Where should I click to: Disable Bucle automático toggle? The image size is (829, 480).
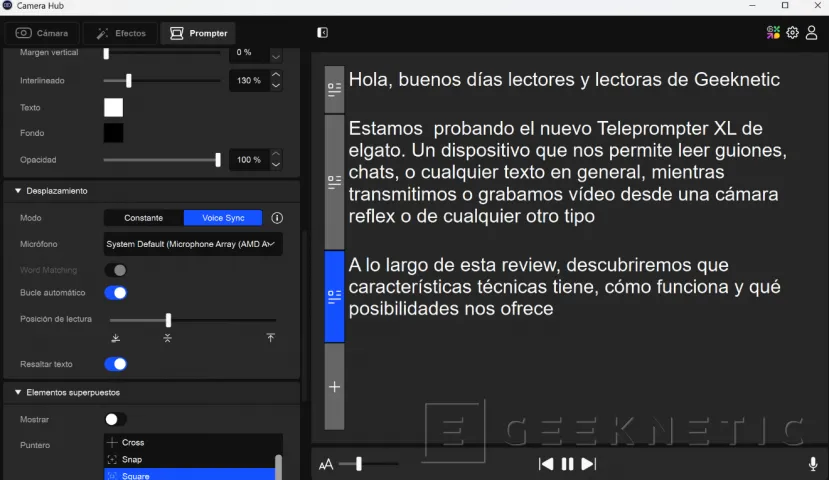[116, 293]
